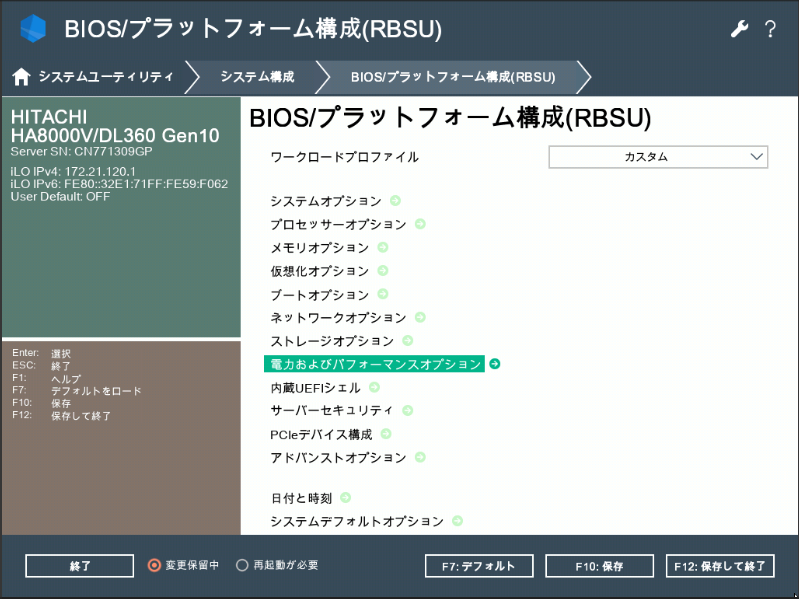Click arrow icon next to プロセッサーオプション

pyautogui.click(x=420, y=224)
